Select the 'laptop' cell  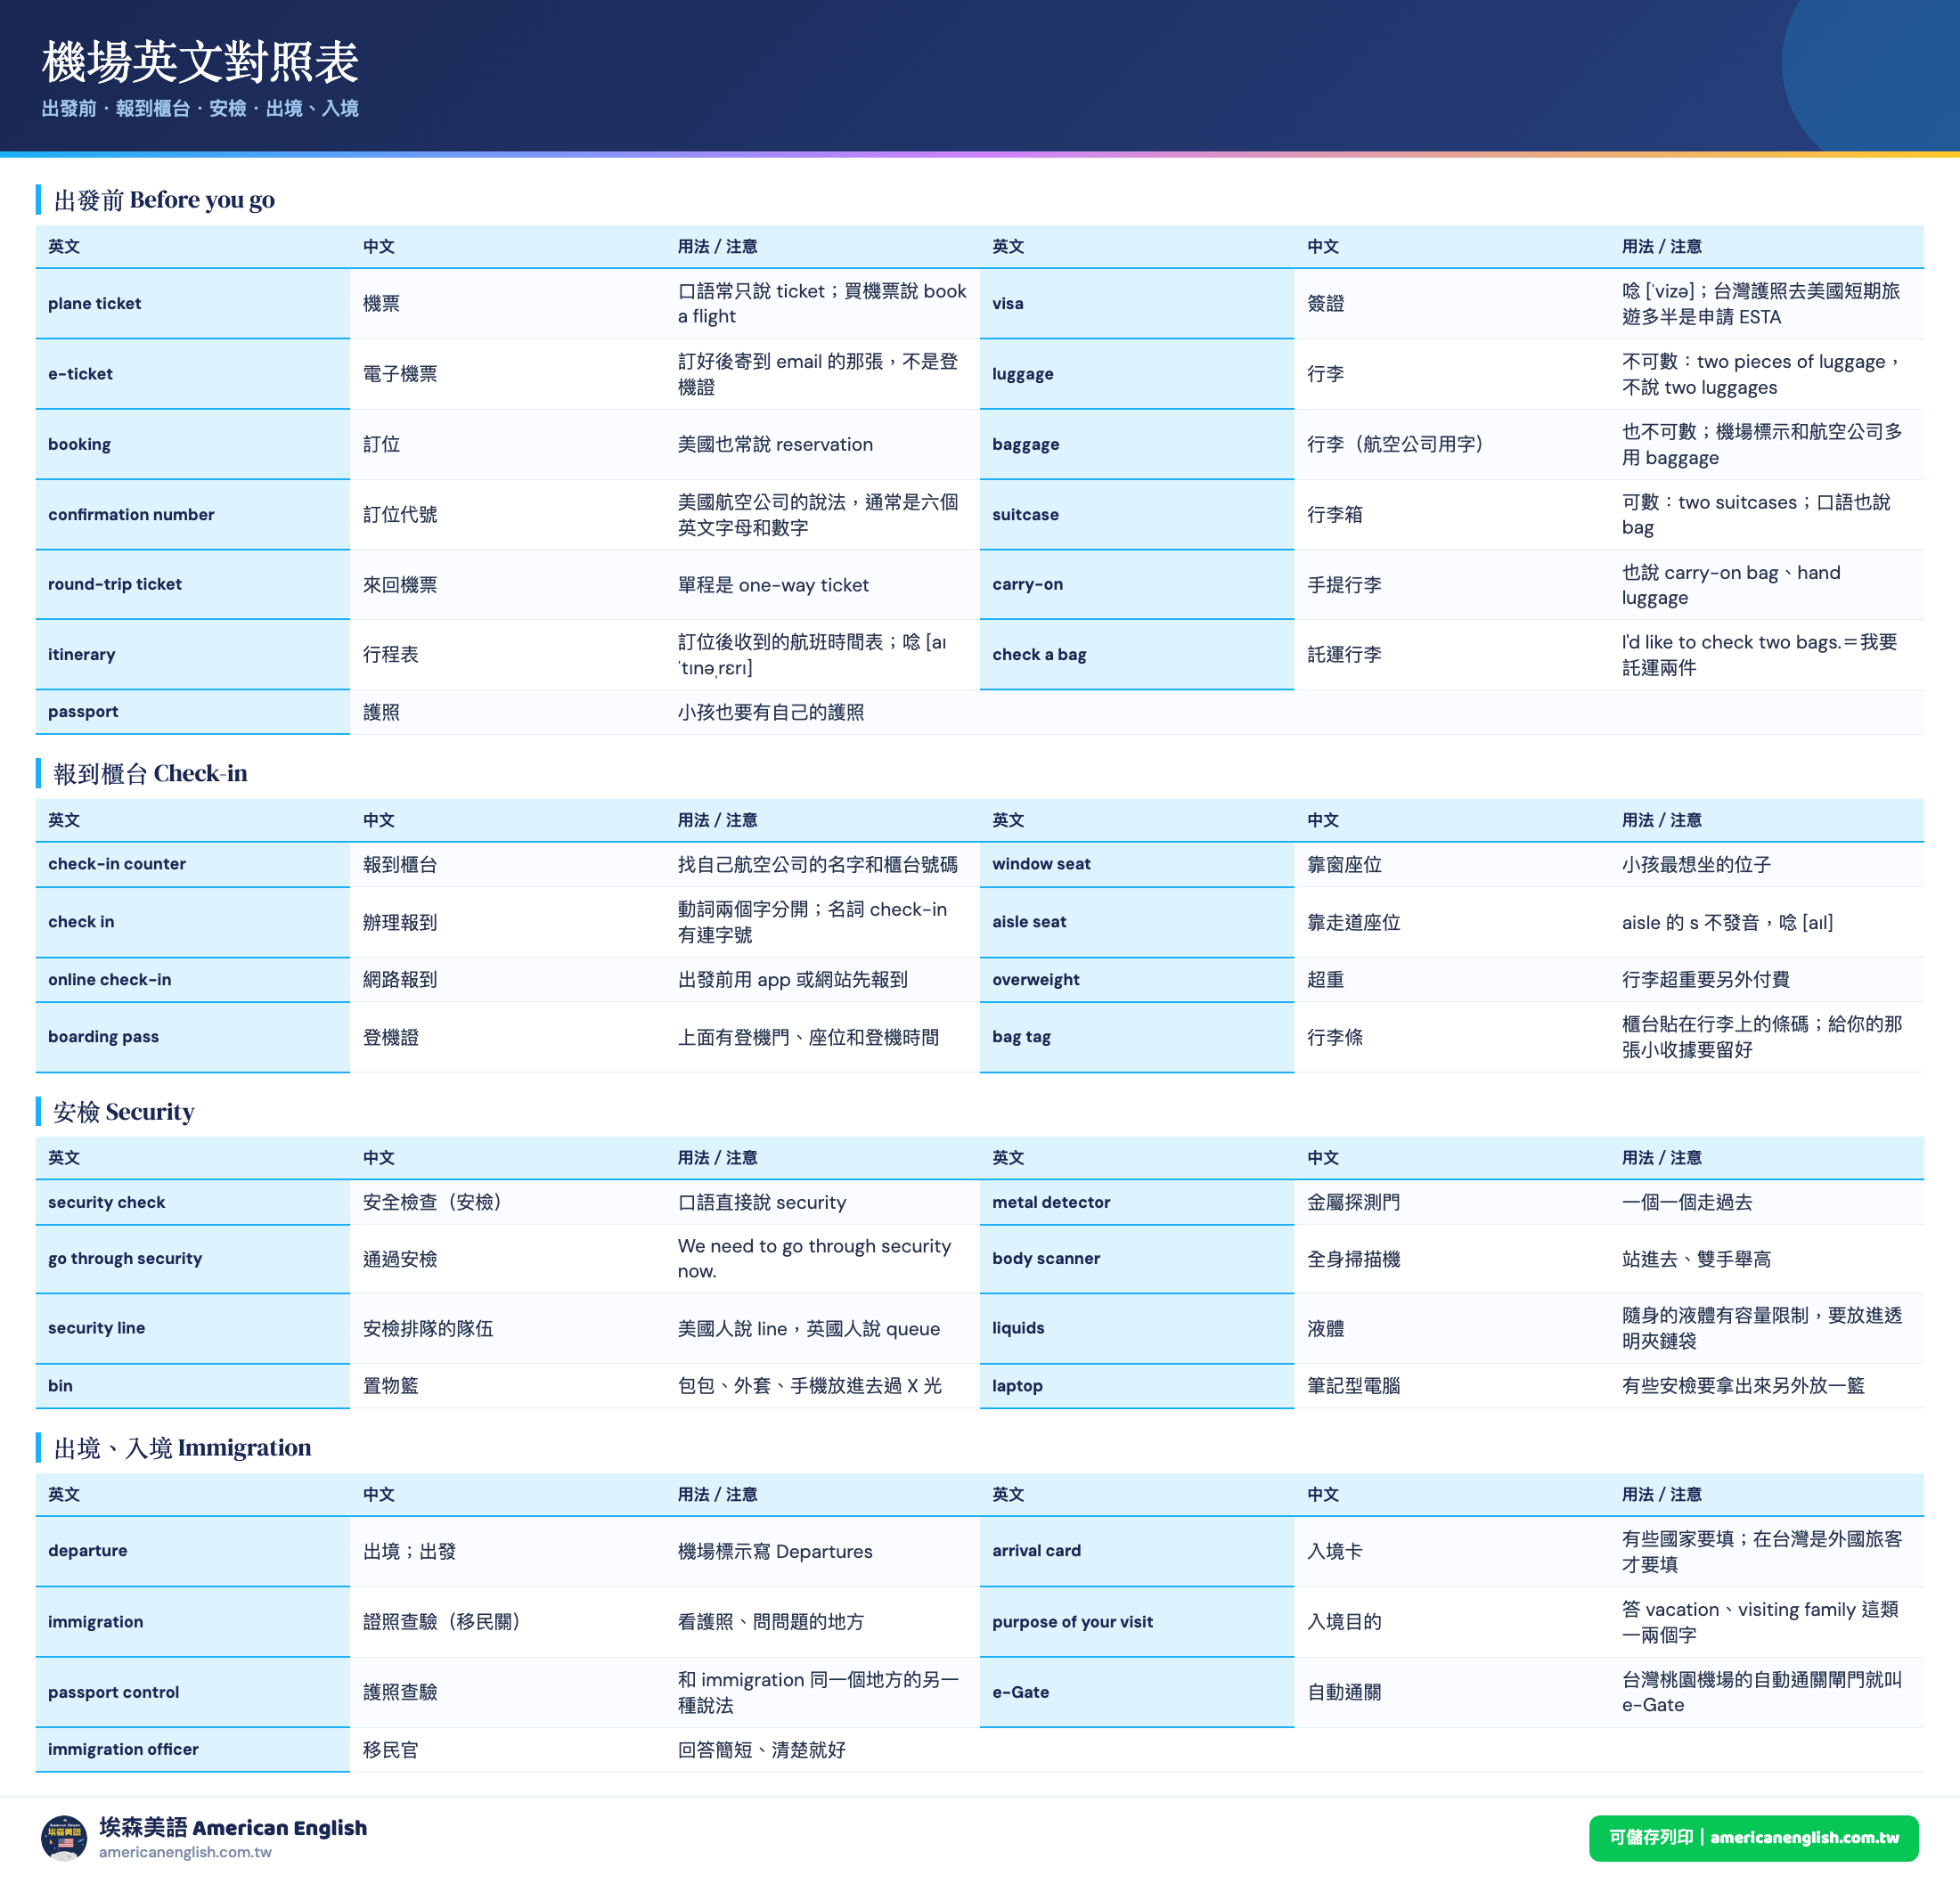tap(1137, 1386)
